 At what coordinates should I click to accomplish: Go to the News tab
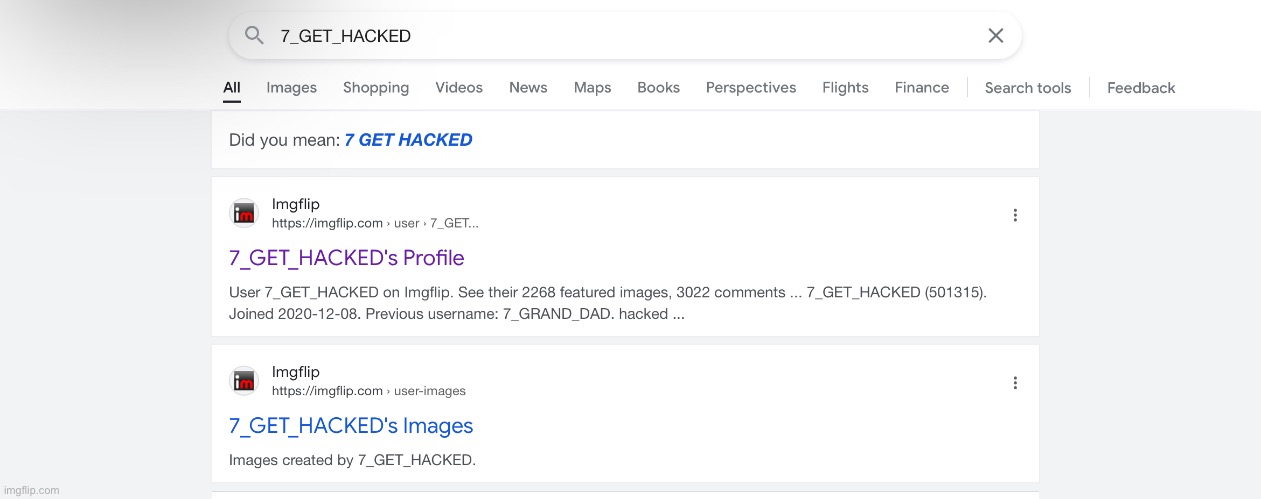point(528,88)
